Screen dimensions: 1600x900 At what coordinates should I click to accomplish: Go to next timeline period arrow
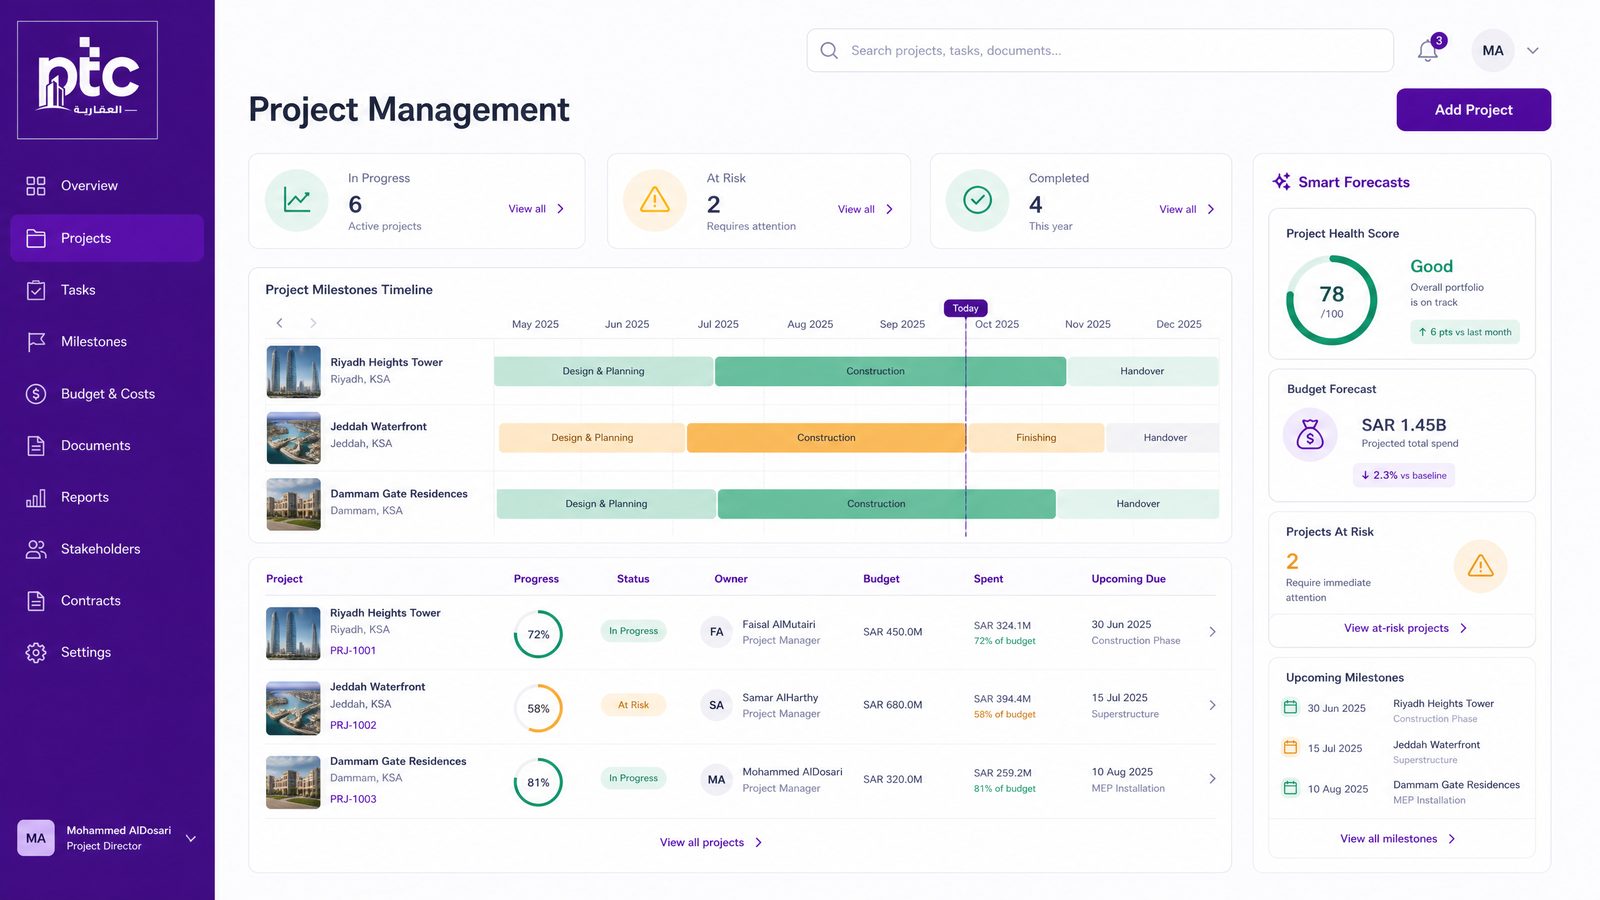(313, 323)
